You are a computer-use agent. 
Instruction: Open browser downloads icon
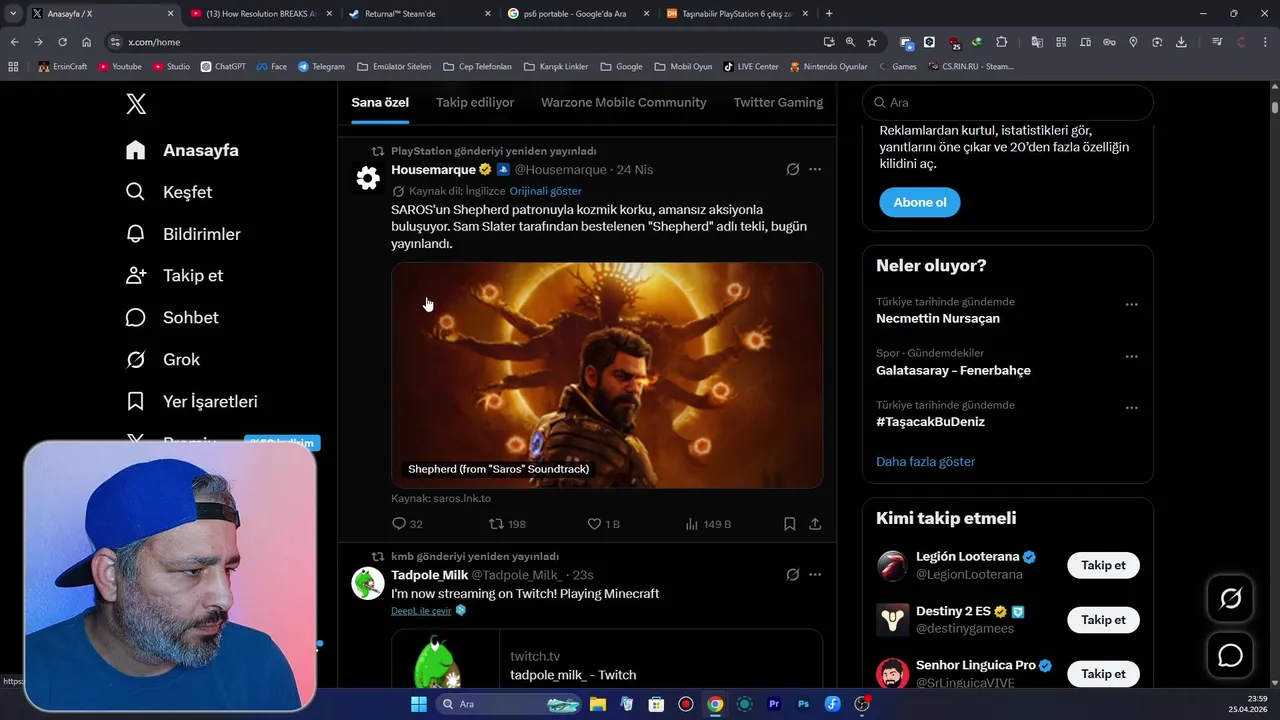1181,42
